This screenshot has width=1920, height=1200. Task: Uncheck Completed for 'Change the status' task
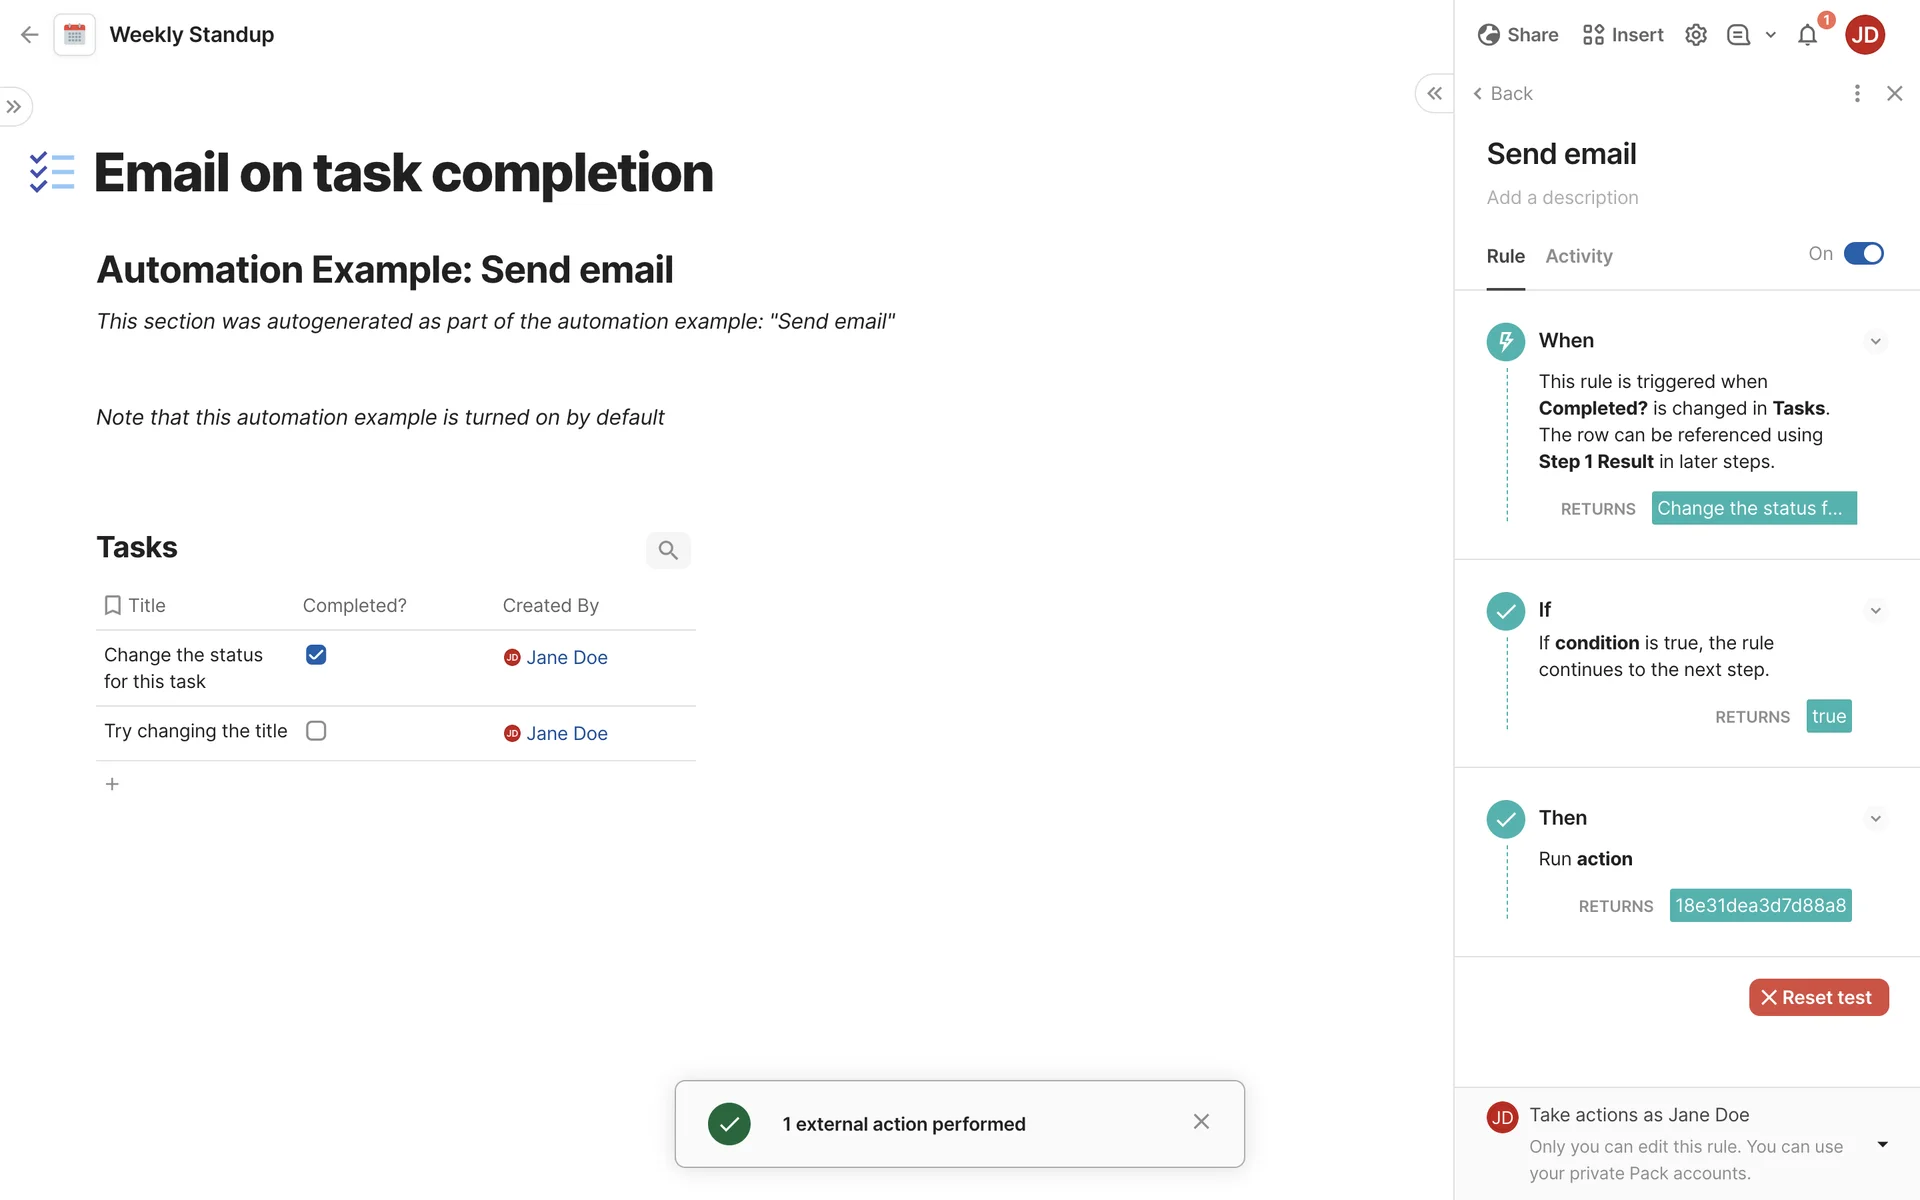click(316, 655)
